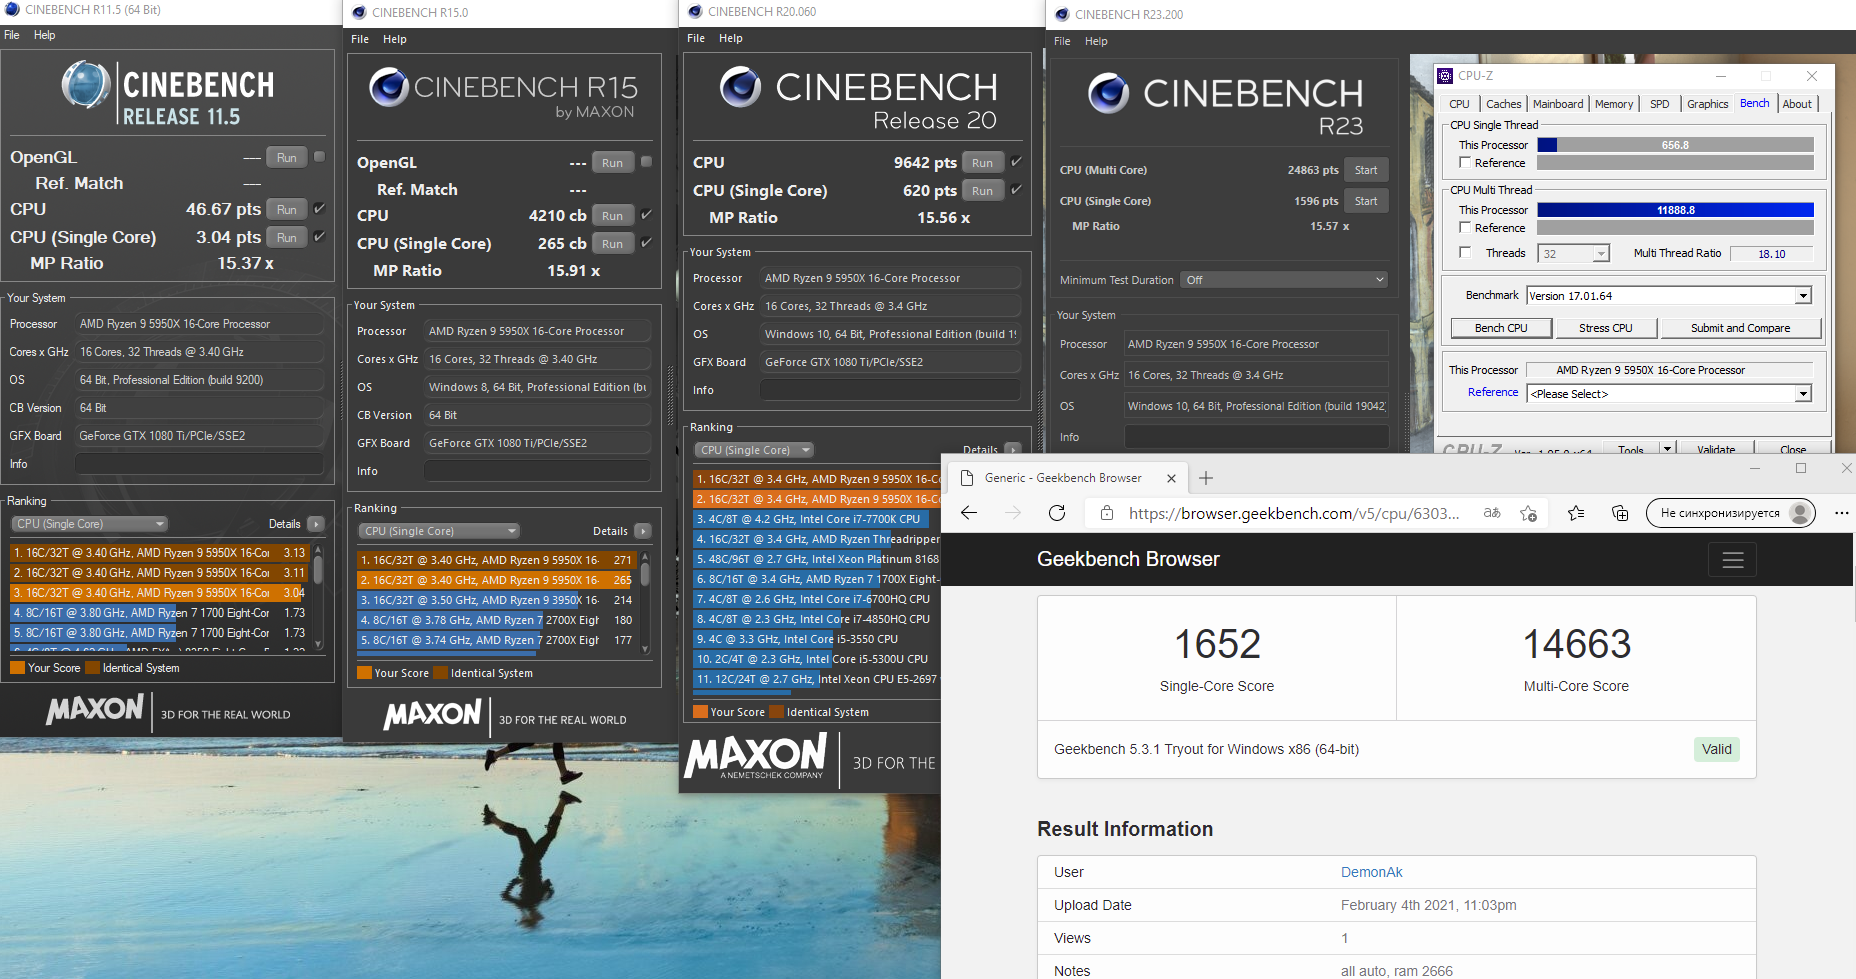Click the CPU Single Thread score bar 656.8
This screenshot has height=979, width=1856.
[1675, 145]
